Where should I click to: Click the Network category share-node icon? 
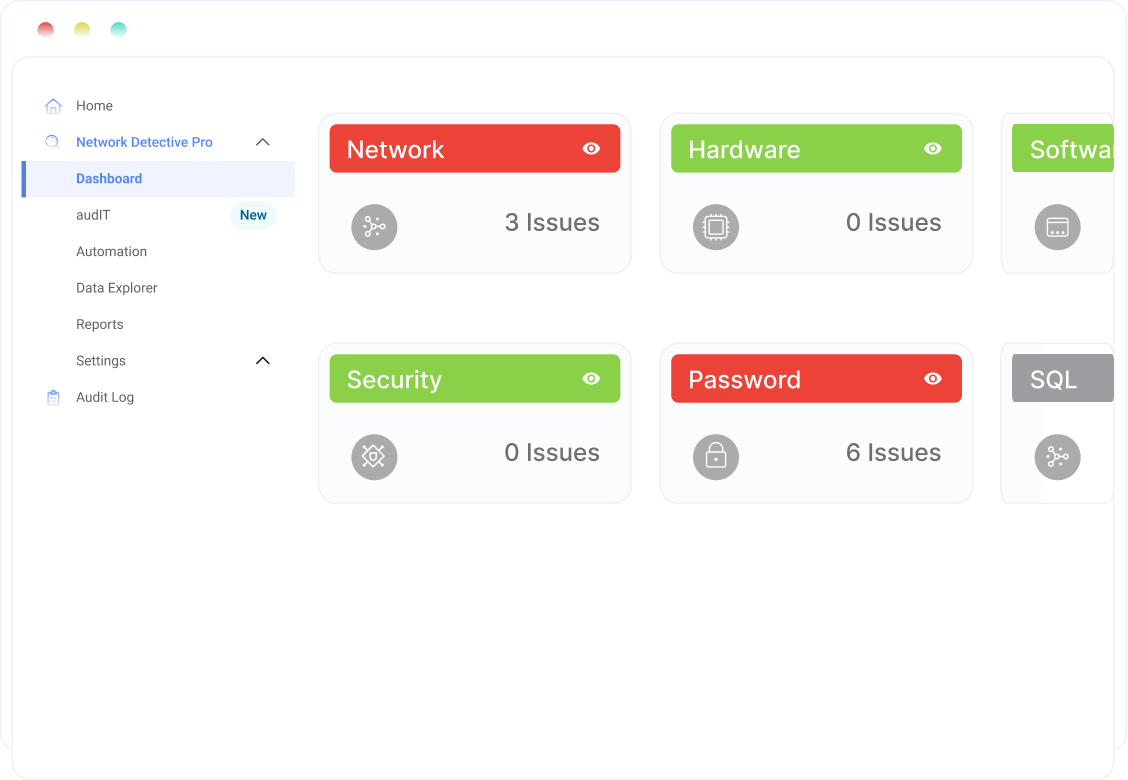coord(374,227)
